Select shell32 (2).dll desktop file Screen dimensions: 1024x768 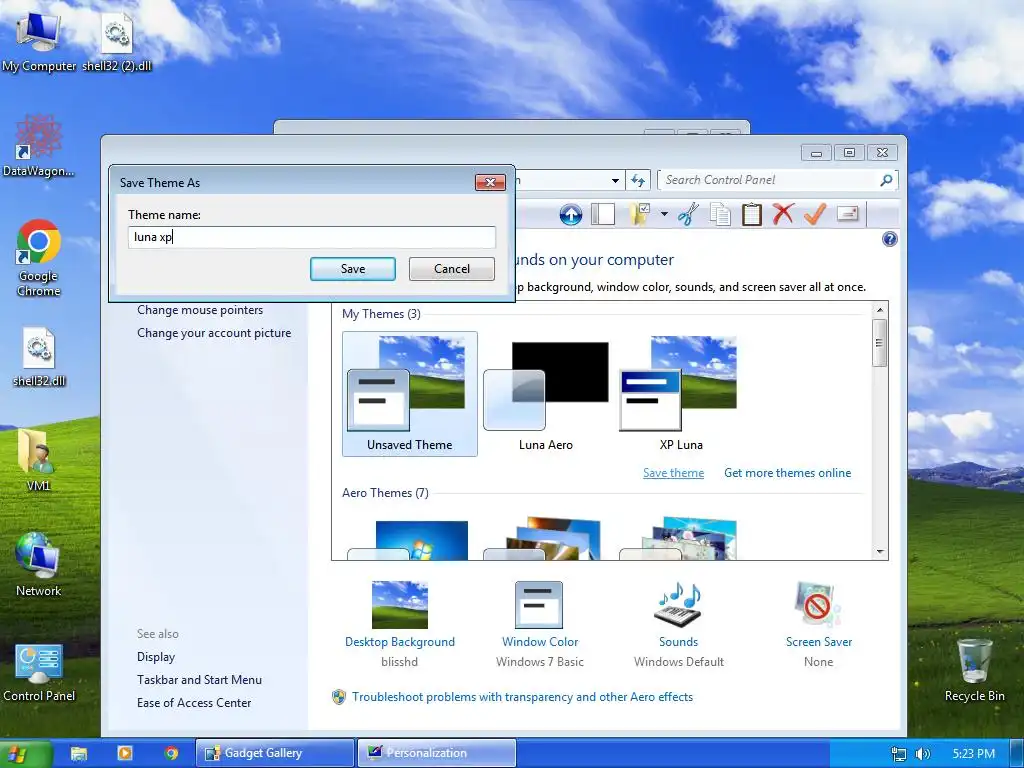click(x=117, y=41)
